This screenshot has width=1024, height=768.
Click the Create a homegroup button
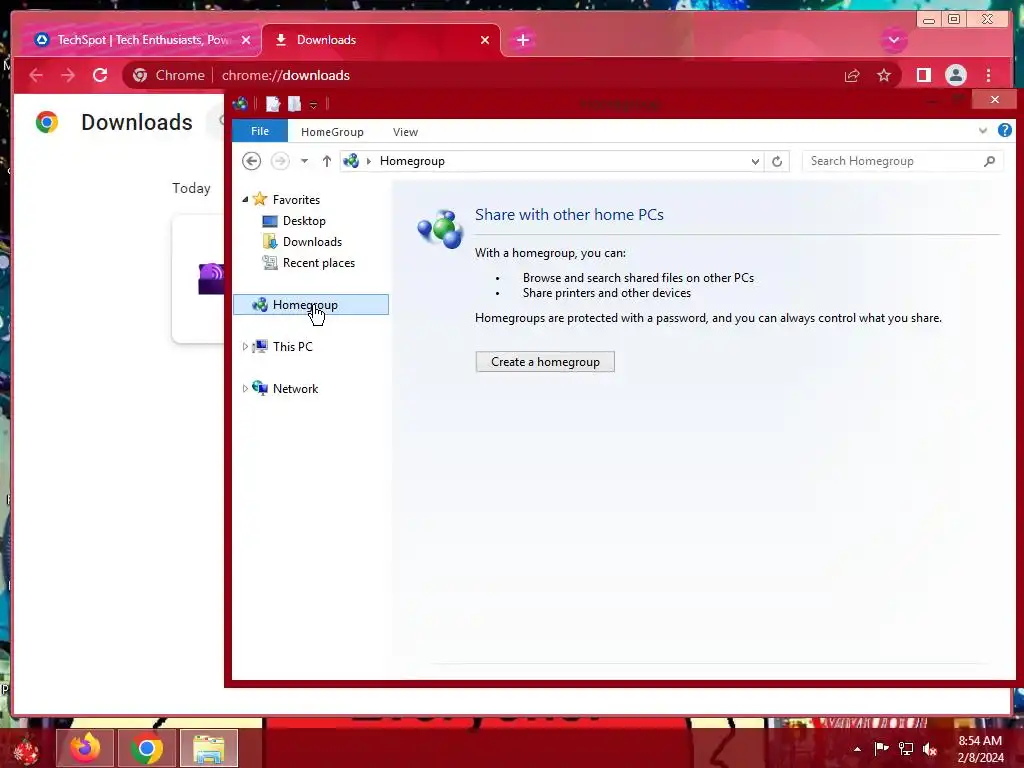pyautogui.click(x=545, y=362)
